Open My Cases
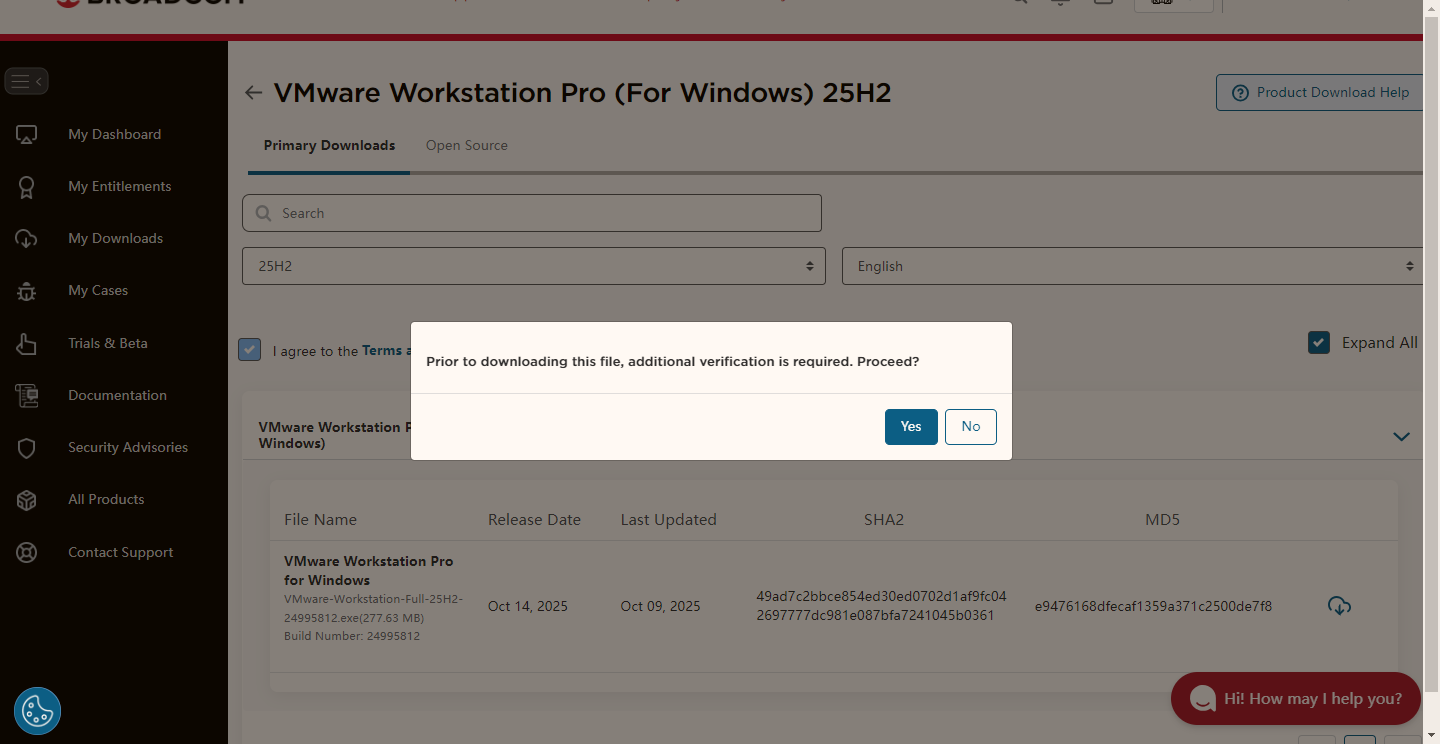The height and width of the screenshot is (744, 1440). click(x=98, y=290)
